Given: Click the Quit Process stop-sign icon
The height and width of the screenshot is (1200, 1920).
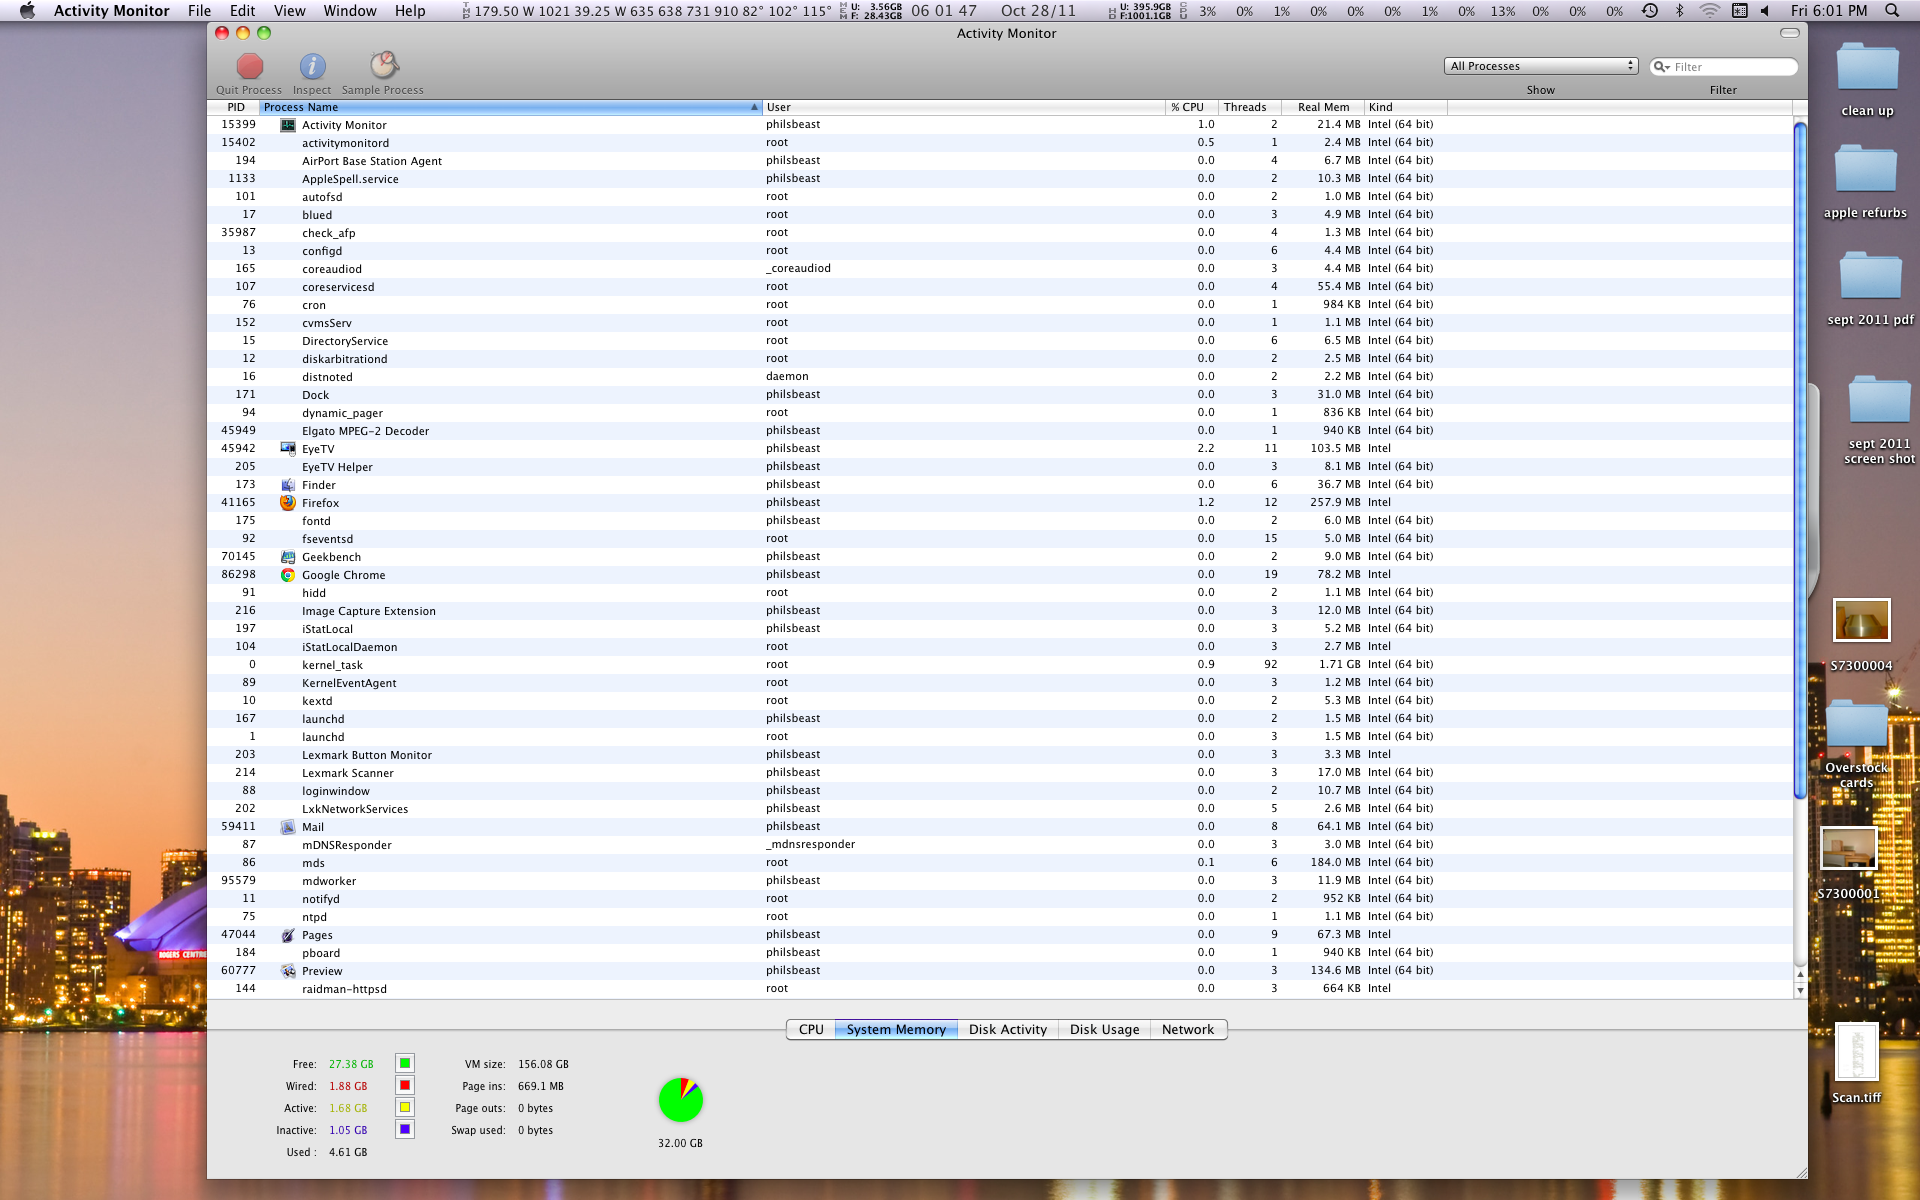Looking at the screenshot, I should tap(249, 67).
